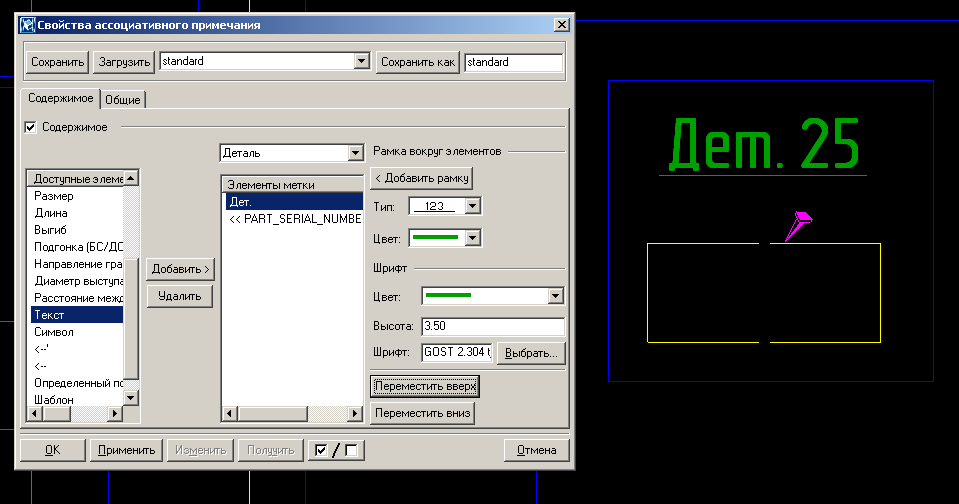Click the Шрифт name field
This screenshot has width=959, height=504.
coord(457,352)
